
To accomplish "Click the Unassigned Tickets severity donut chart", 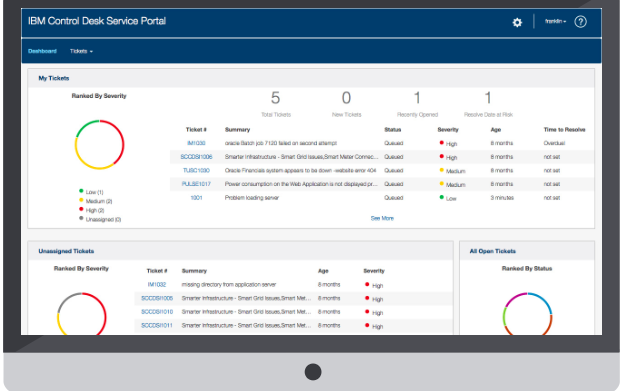I will (82, 314).
